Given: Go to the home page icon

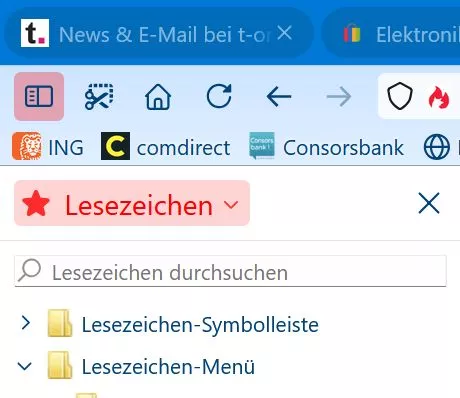Looking at the screenshot, I should click(158, 97).
